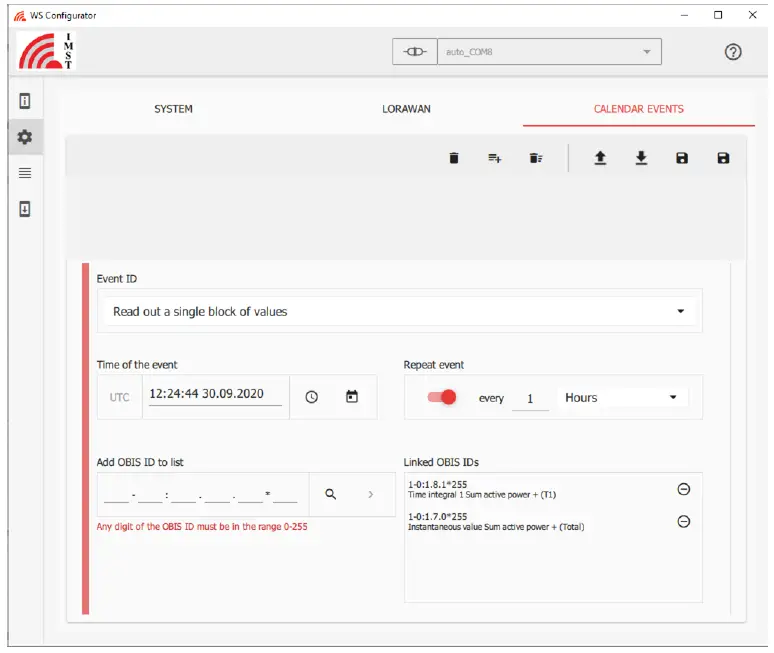Click the download arrow icon in toolbar

point(642,158)
